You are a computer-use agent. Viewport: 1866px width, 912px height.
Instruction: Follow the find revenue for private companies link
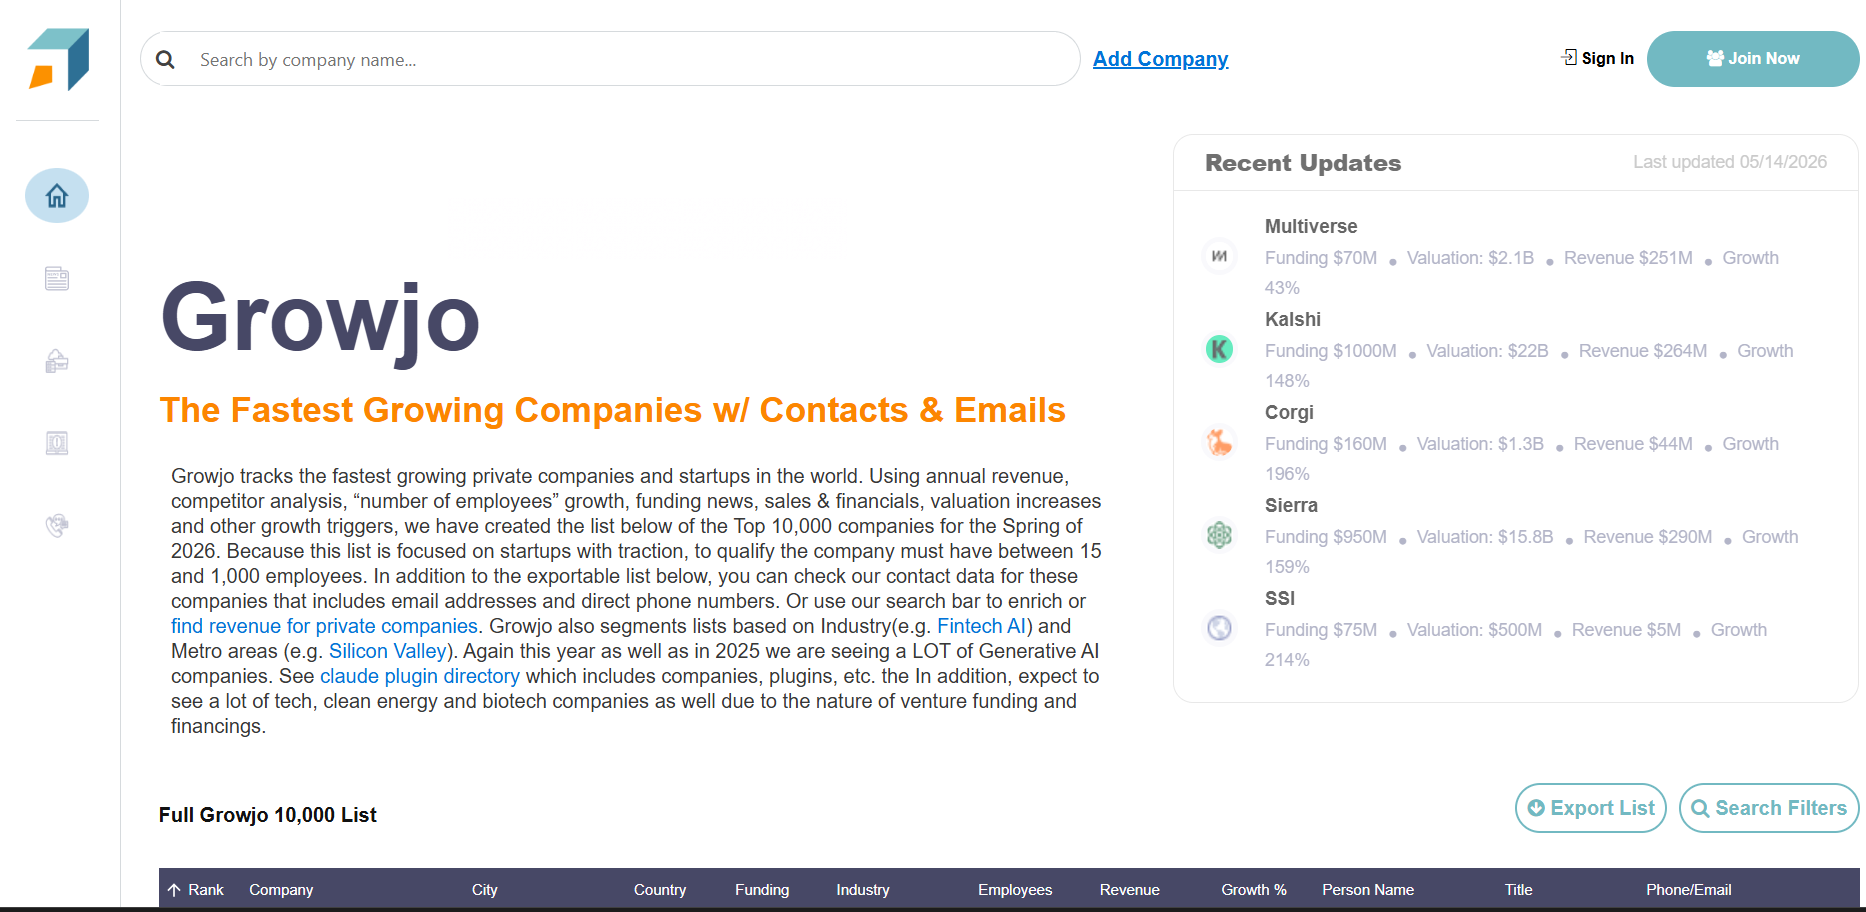click(x=324, y=626)
